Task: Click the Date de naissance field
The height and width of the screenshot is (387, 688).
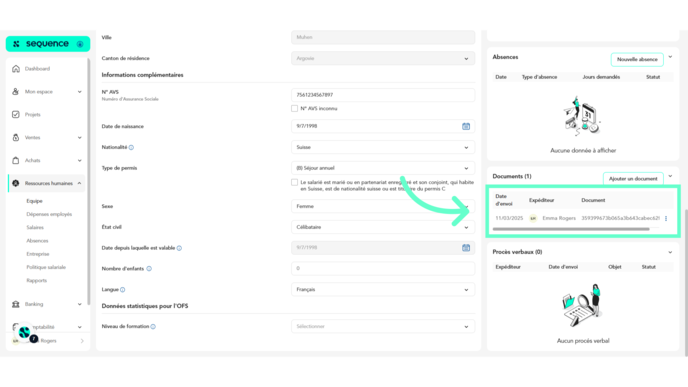Action: click(383, 126)
